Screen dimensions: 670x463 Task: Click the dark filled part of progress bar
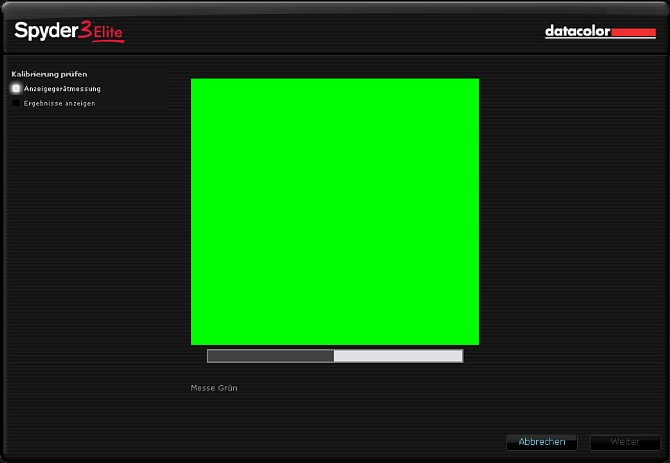[270, 356]
